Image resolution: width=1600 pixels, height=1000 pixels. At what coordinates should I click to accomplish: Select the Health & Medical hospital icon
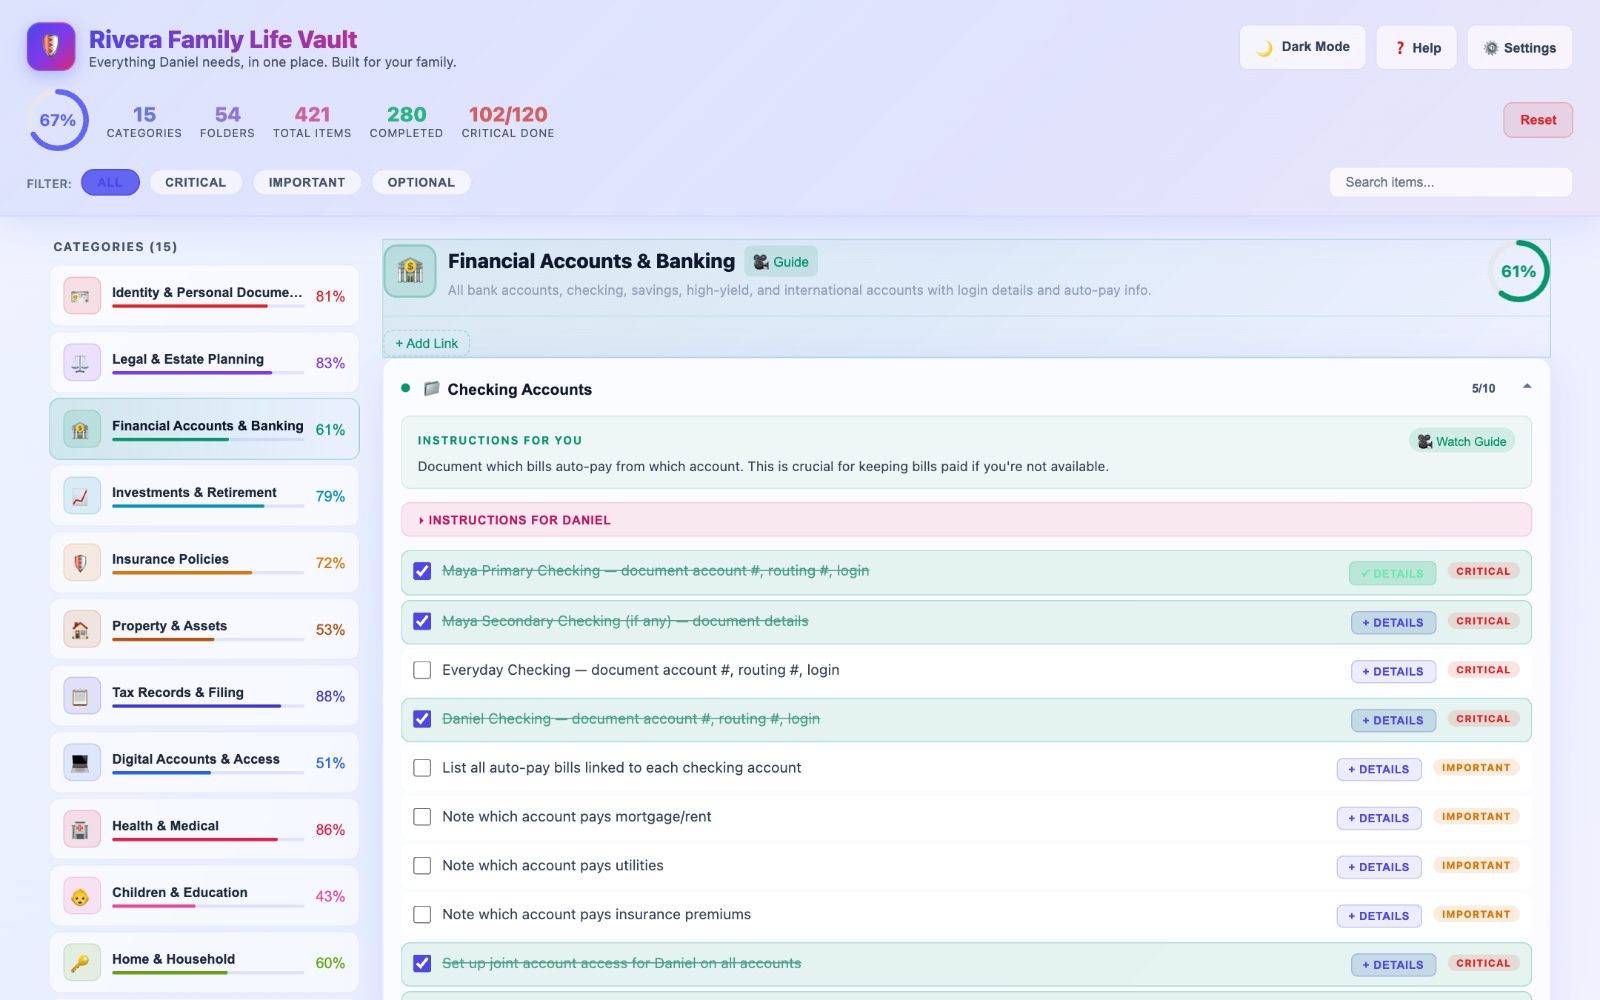tap(81, 829)
